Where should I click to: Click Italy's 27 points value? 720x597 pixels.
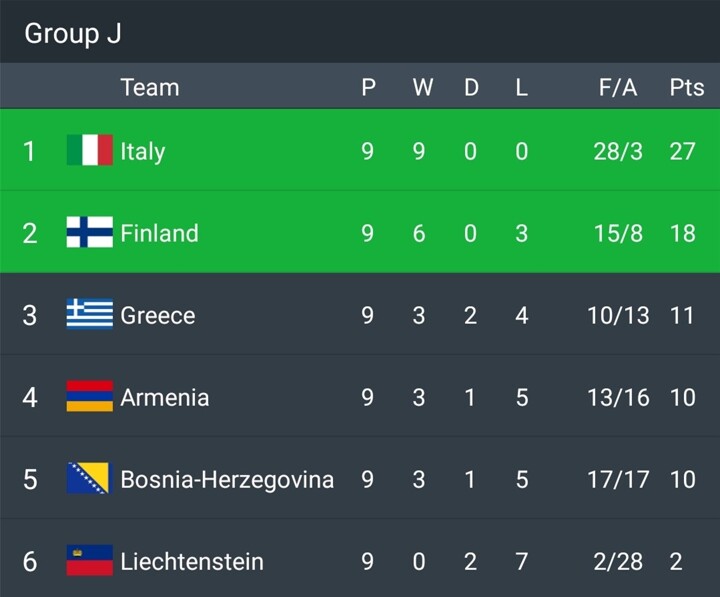[683, 151]
